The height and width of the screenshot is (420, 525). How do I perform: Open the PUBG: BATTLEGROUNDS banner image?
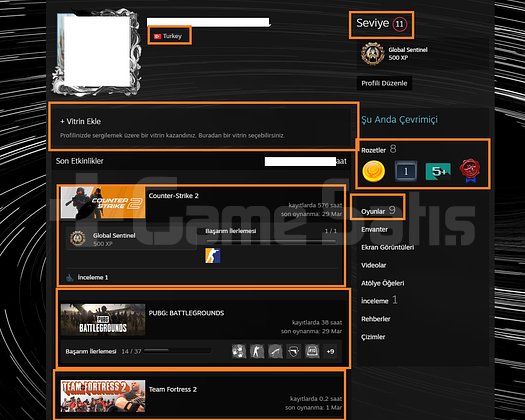click(103, 320)
